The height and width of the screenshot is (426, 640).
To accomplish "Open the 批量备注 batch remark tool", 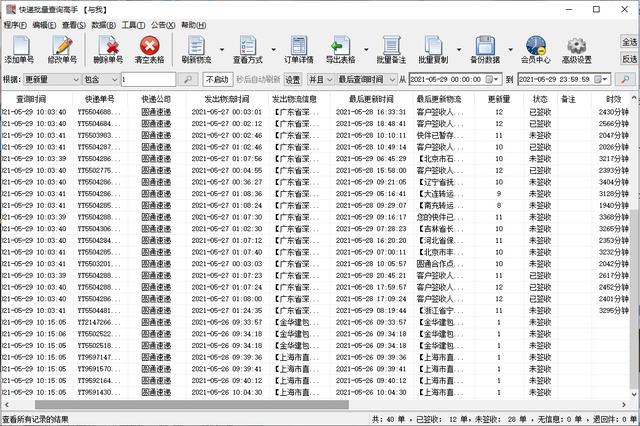I will coord(391,49).
